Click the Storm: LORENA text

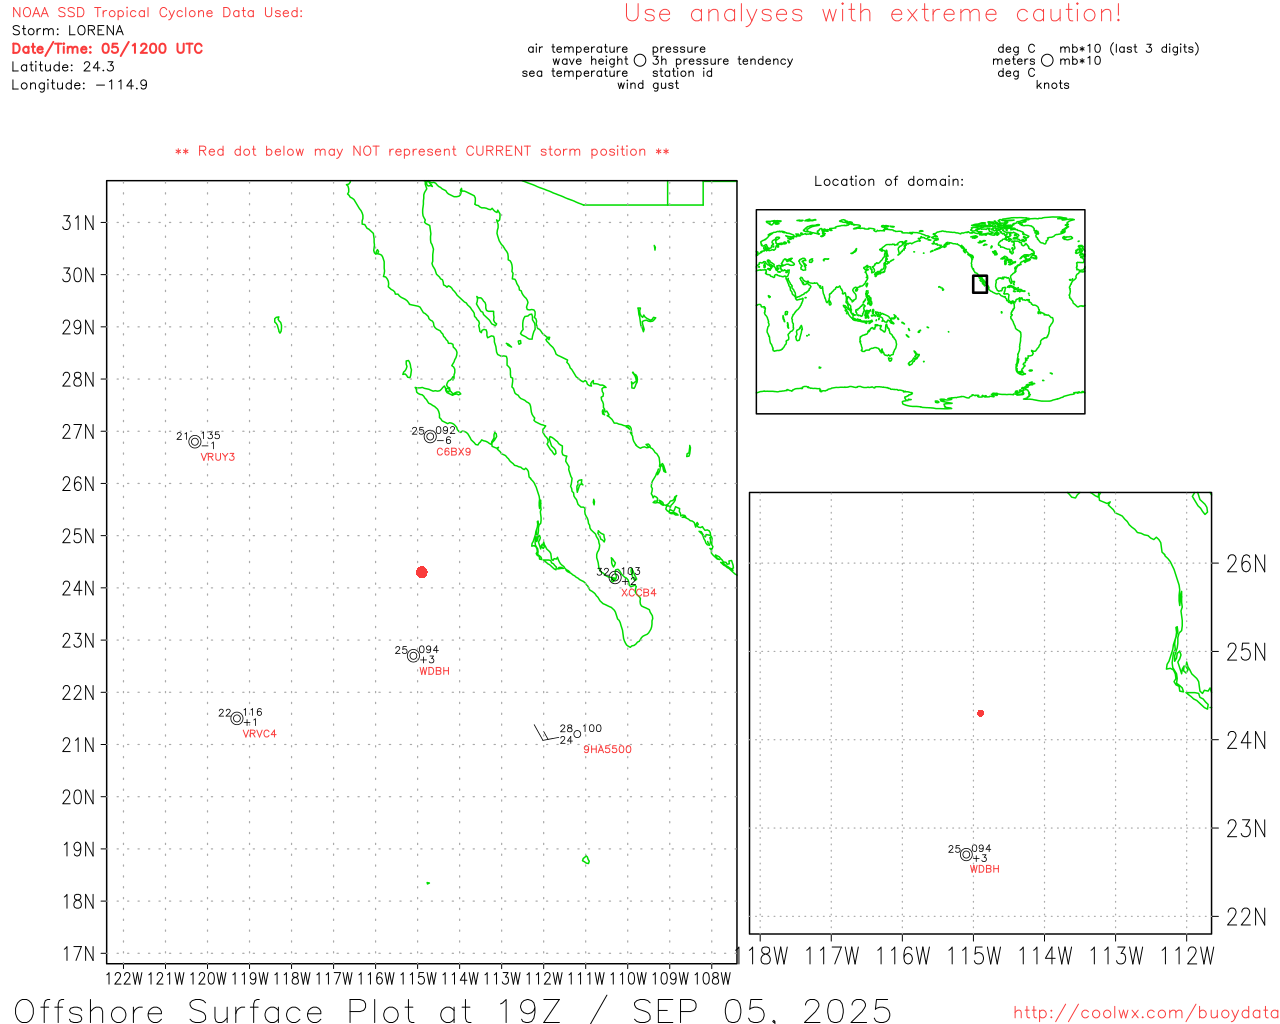click(68, 31)
